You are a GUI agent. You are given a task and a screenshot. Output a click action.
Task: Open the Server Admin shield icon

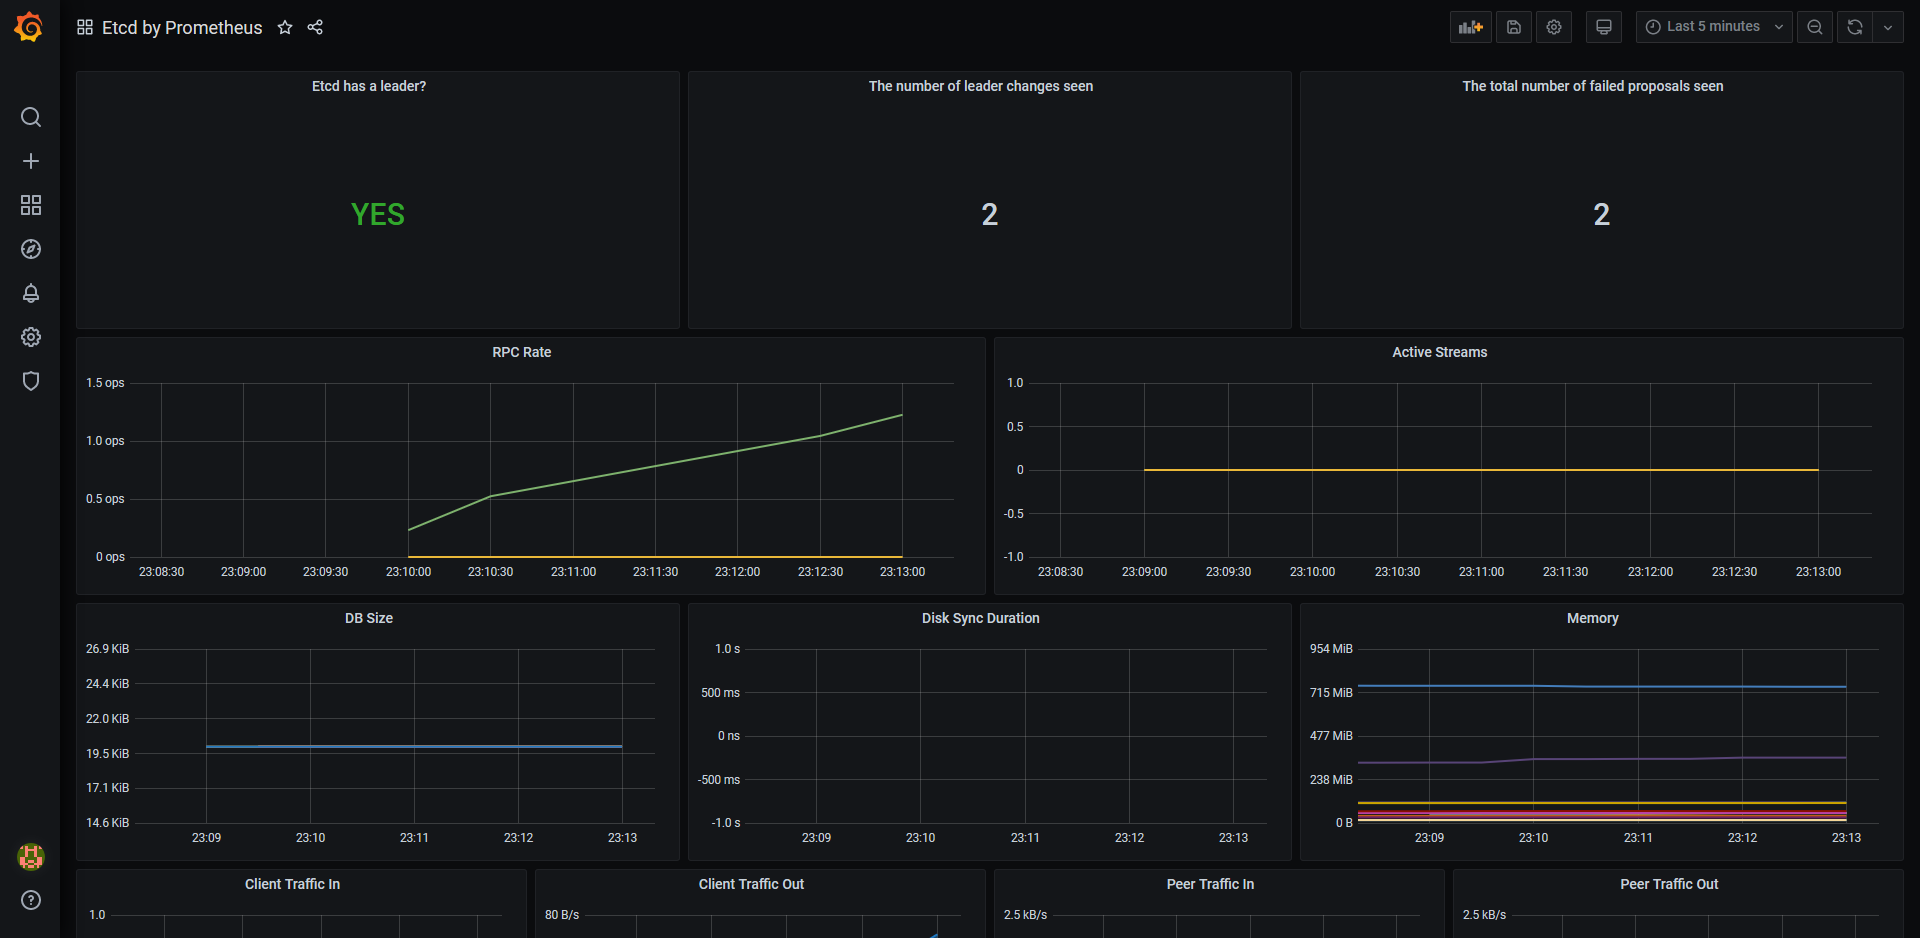[x=31, y=381]
